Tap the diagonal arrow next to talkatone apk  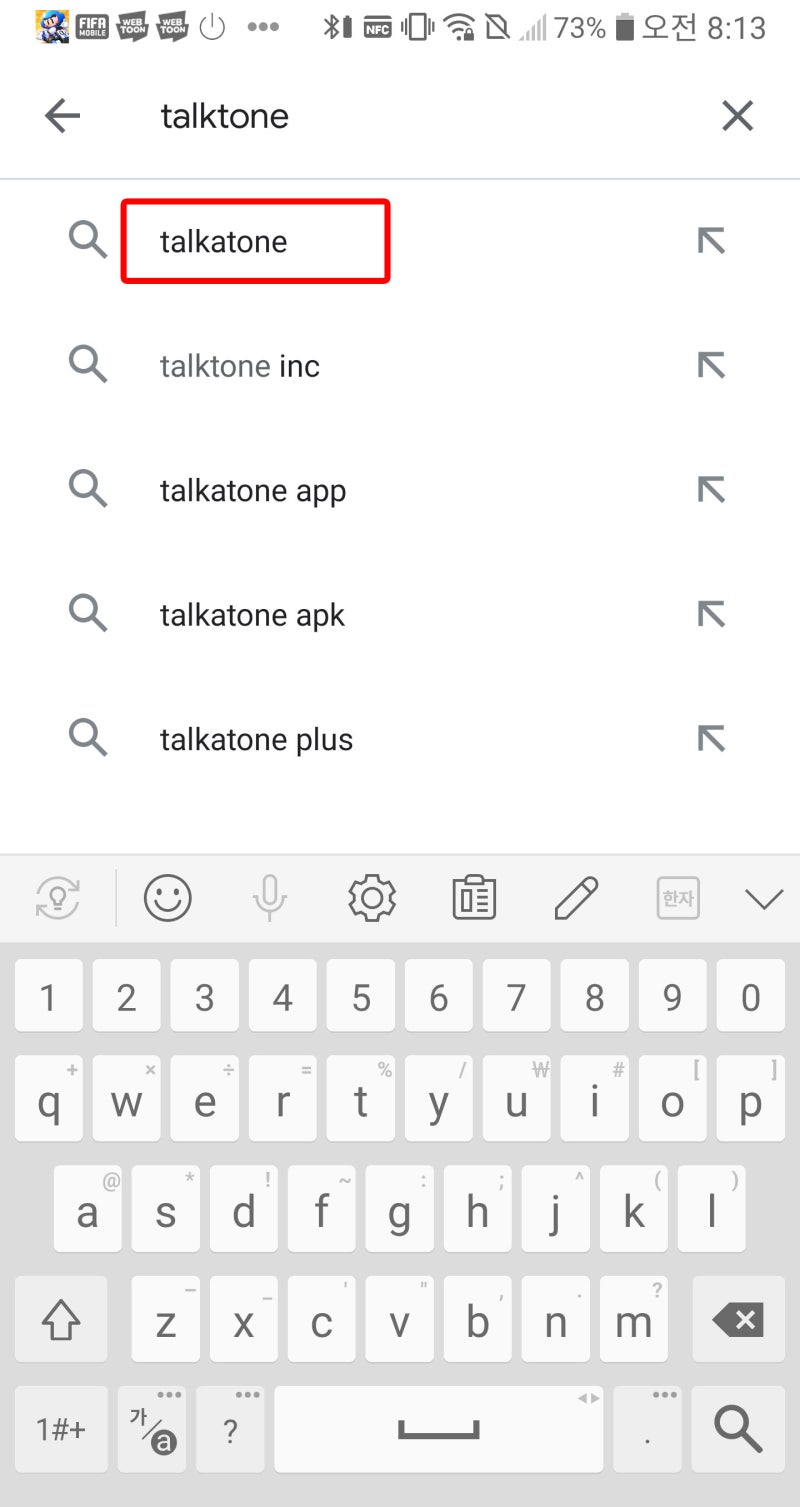[711, 614]
